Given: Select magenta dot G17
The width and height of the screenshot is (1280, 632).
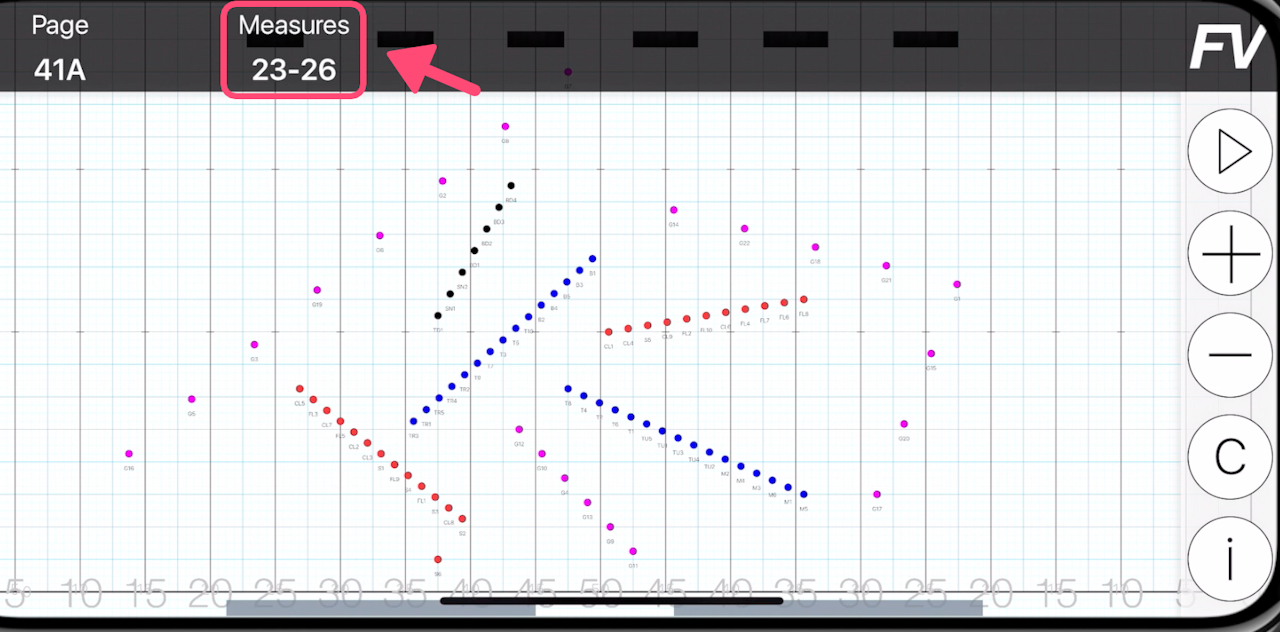Looking at the screenshot, I should [x=877, y=494].
